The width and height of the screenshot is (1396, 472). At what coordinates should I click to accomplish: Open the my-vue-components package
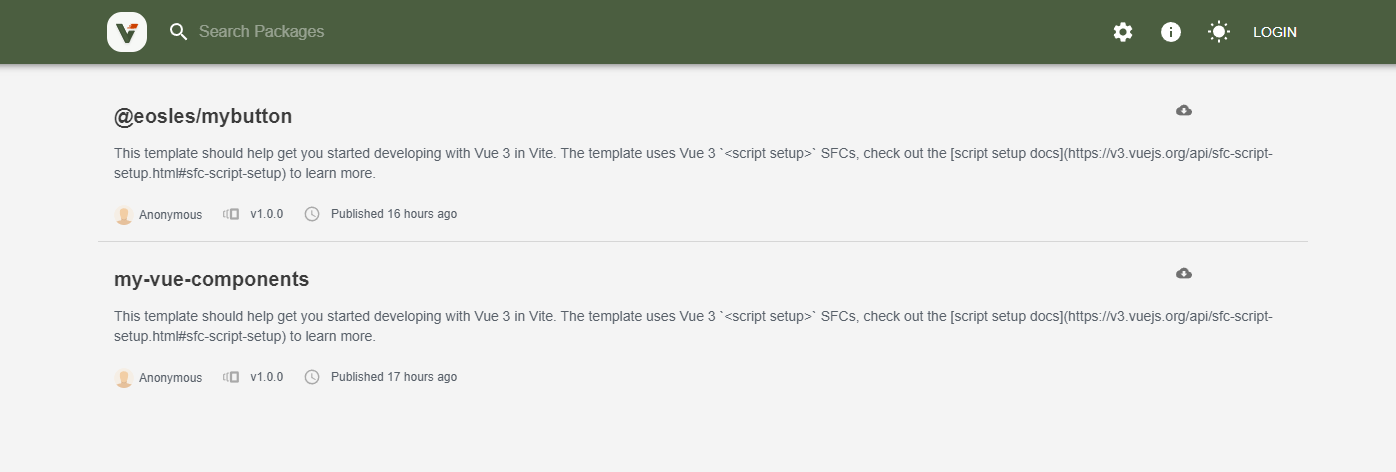[212, 279]
